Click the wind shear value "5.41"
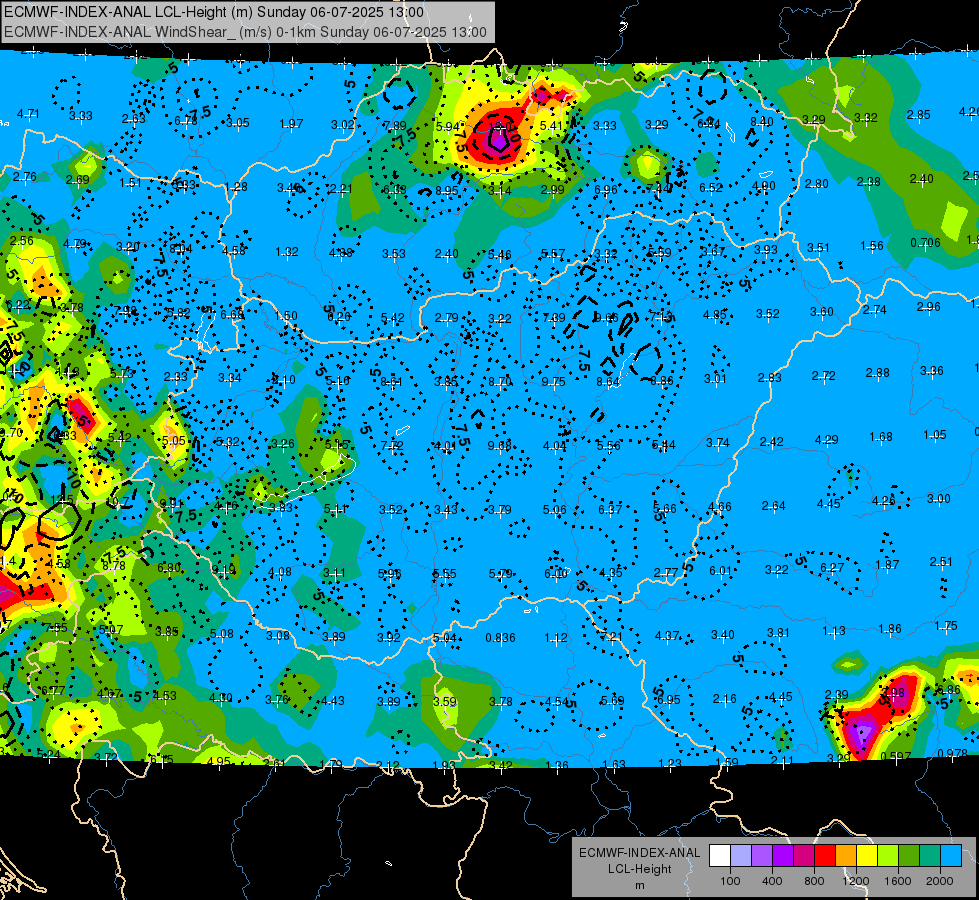This screenshot has width=979, height=900. 551,126
